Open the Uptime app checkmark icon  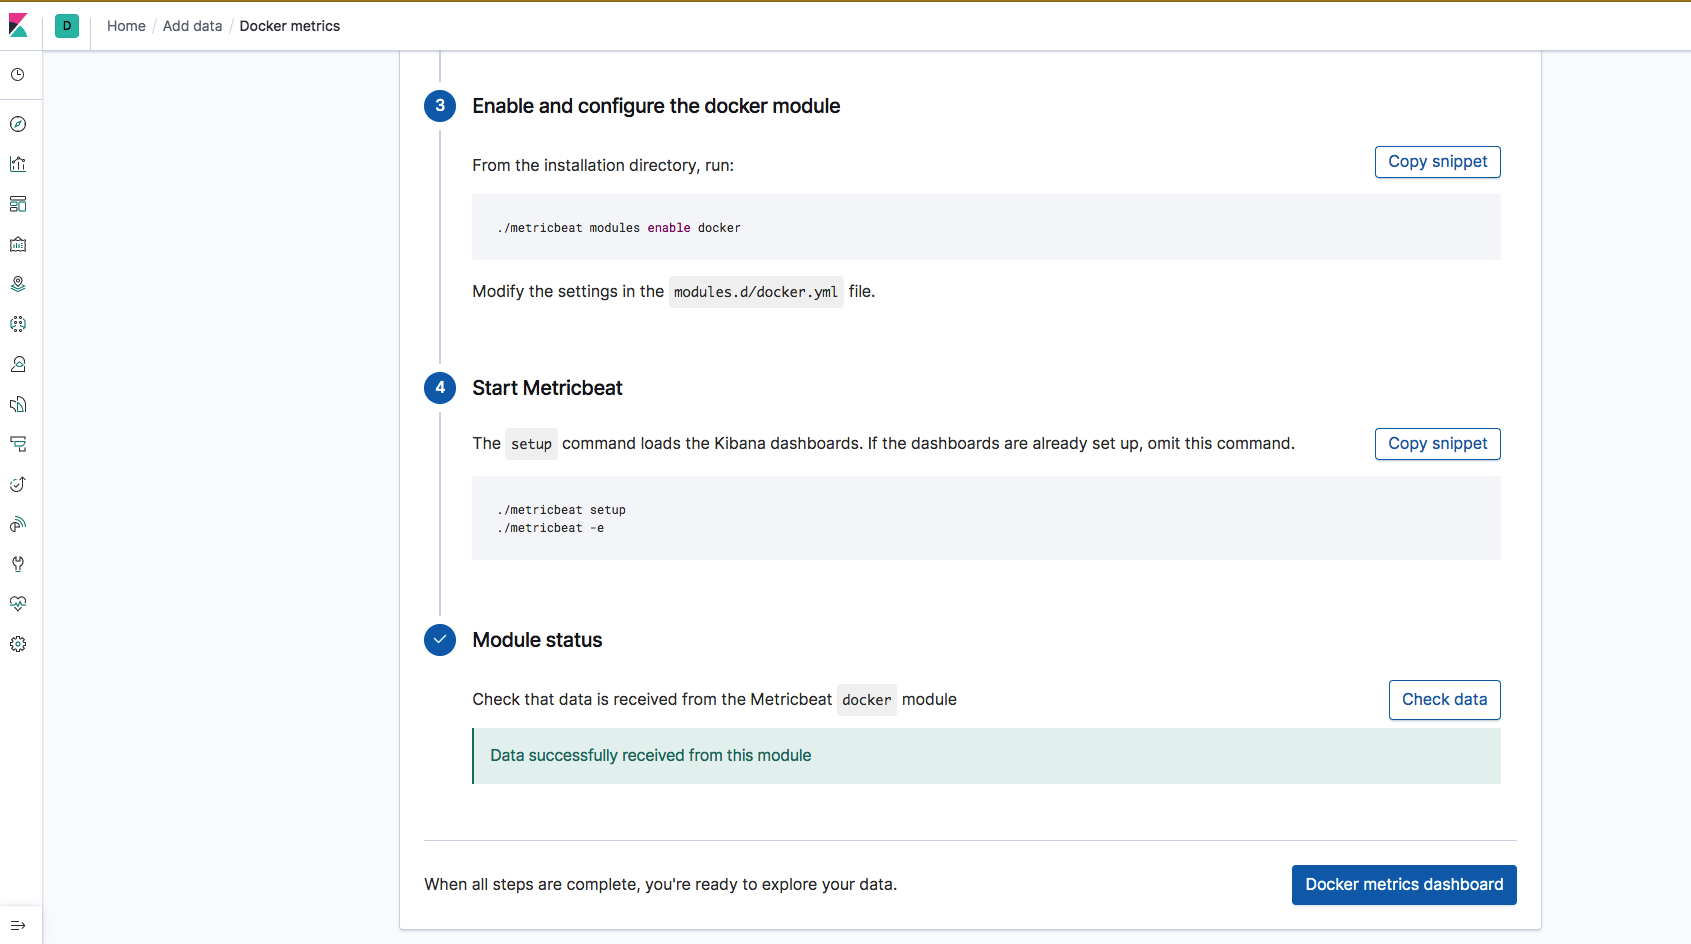point(18,484)
